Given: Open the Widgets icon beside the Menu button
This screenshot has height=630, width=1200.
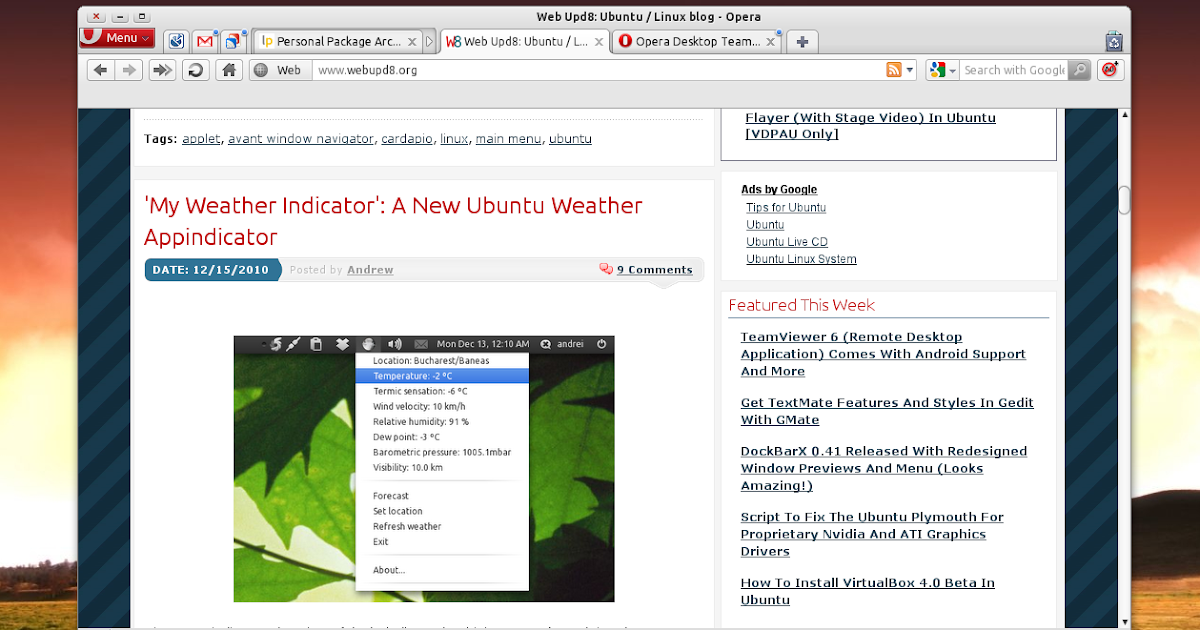Looking at the screenshot, I should coord(176,41).
